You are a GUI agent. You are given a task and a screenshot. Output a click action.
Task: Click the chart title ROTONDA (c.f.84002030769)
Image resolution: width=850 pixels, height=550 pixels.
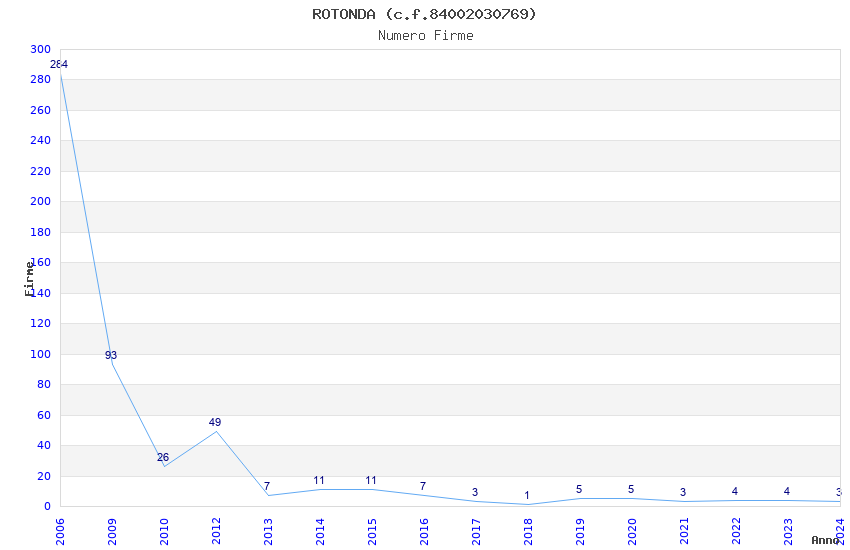tap(424, 14)
